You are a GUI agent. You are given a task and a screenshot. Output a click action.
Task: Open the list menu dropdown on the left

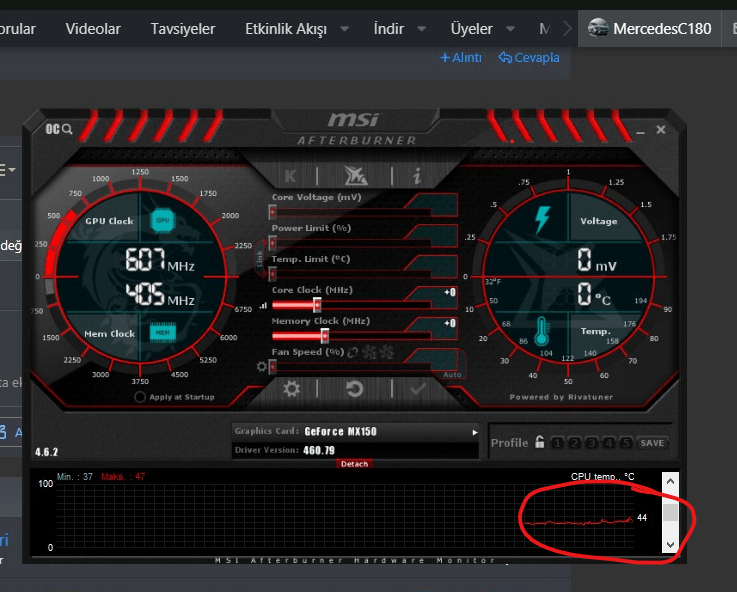point(8,169)
